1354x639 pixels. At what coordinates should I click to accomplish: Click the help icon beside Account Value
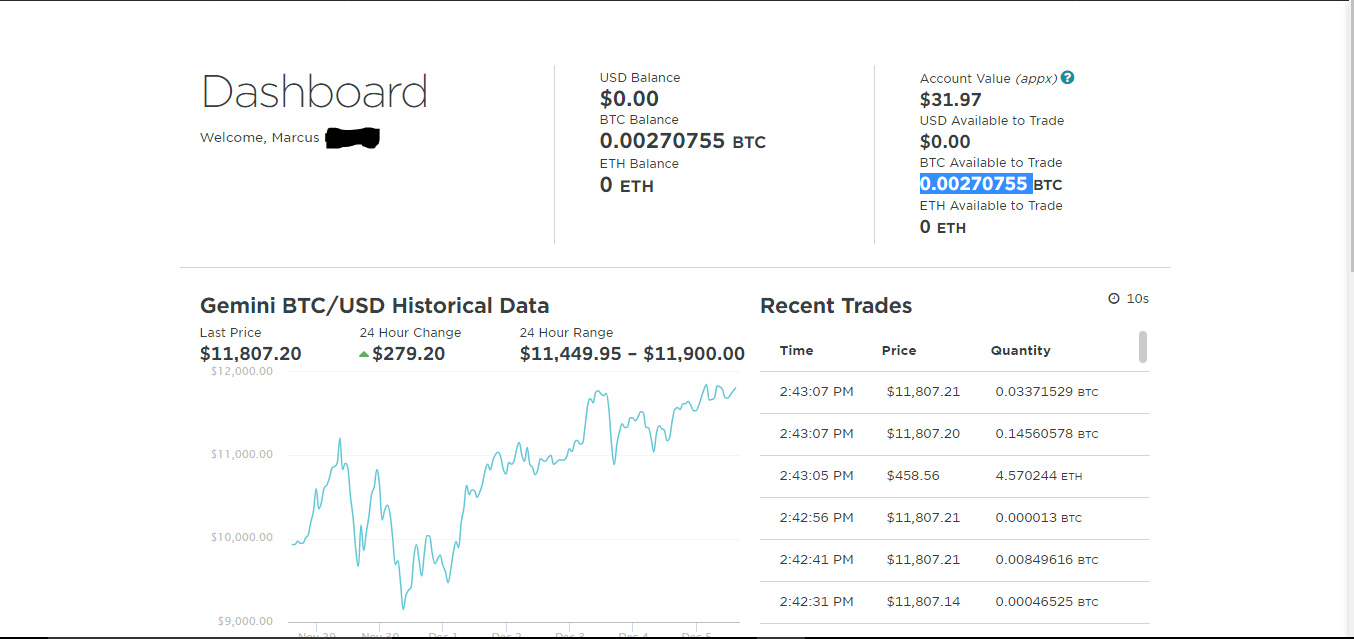click(1068, 78)
